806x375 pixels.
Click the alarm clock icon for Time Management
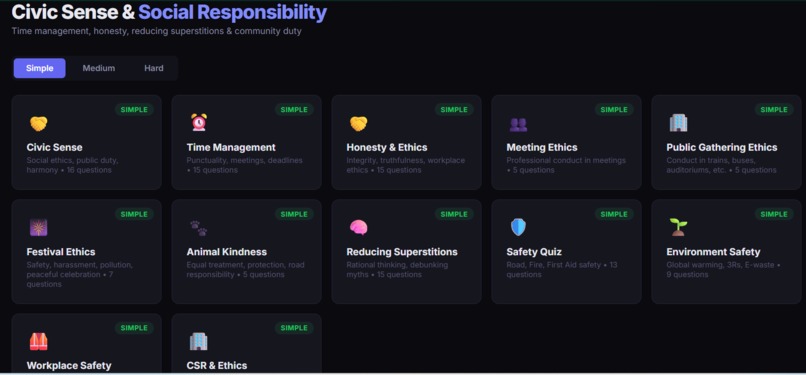point(199,122)
